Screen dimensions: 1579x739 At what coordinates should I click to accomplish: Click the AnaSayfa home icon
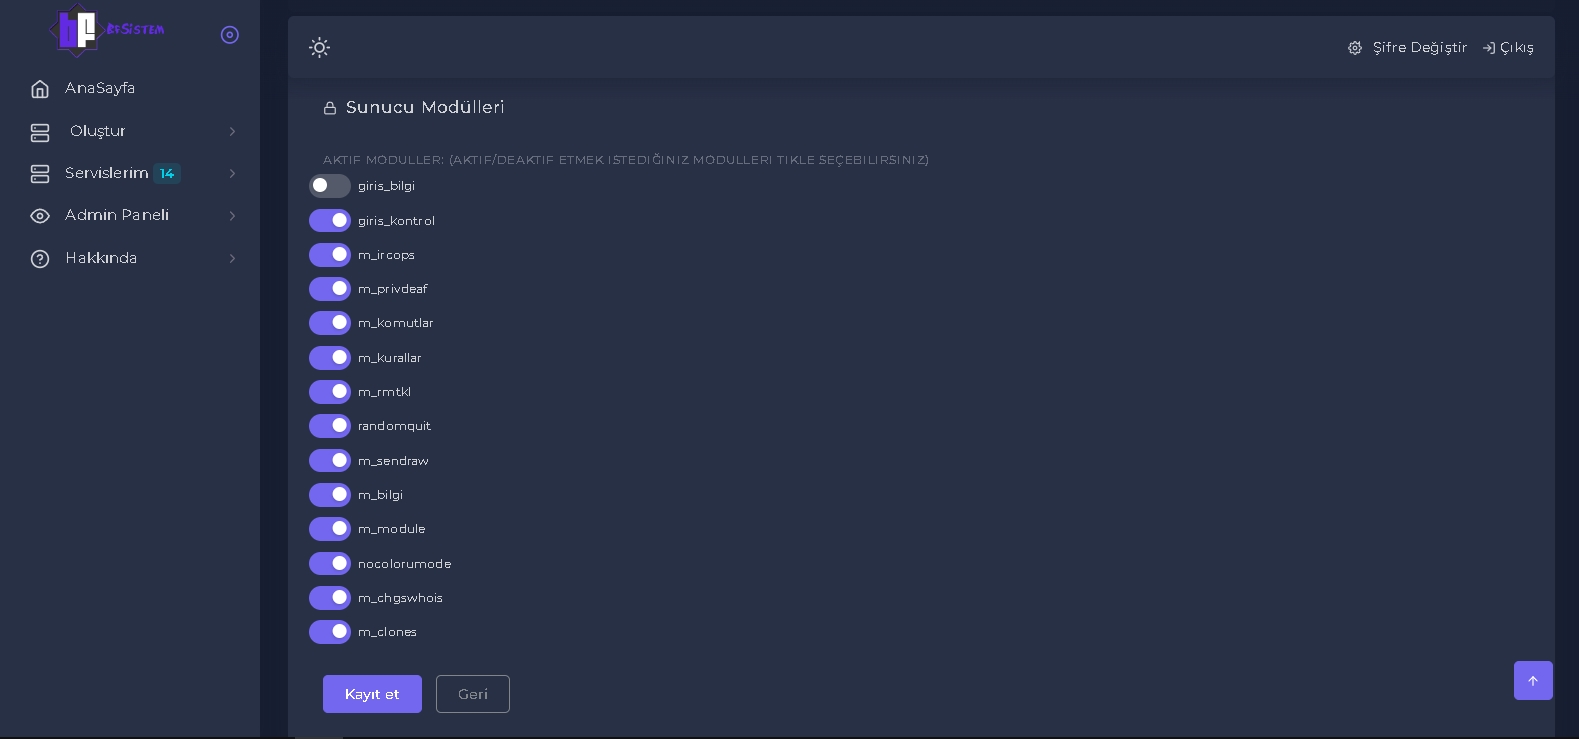coord(40,89)
